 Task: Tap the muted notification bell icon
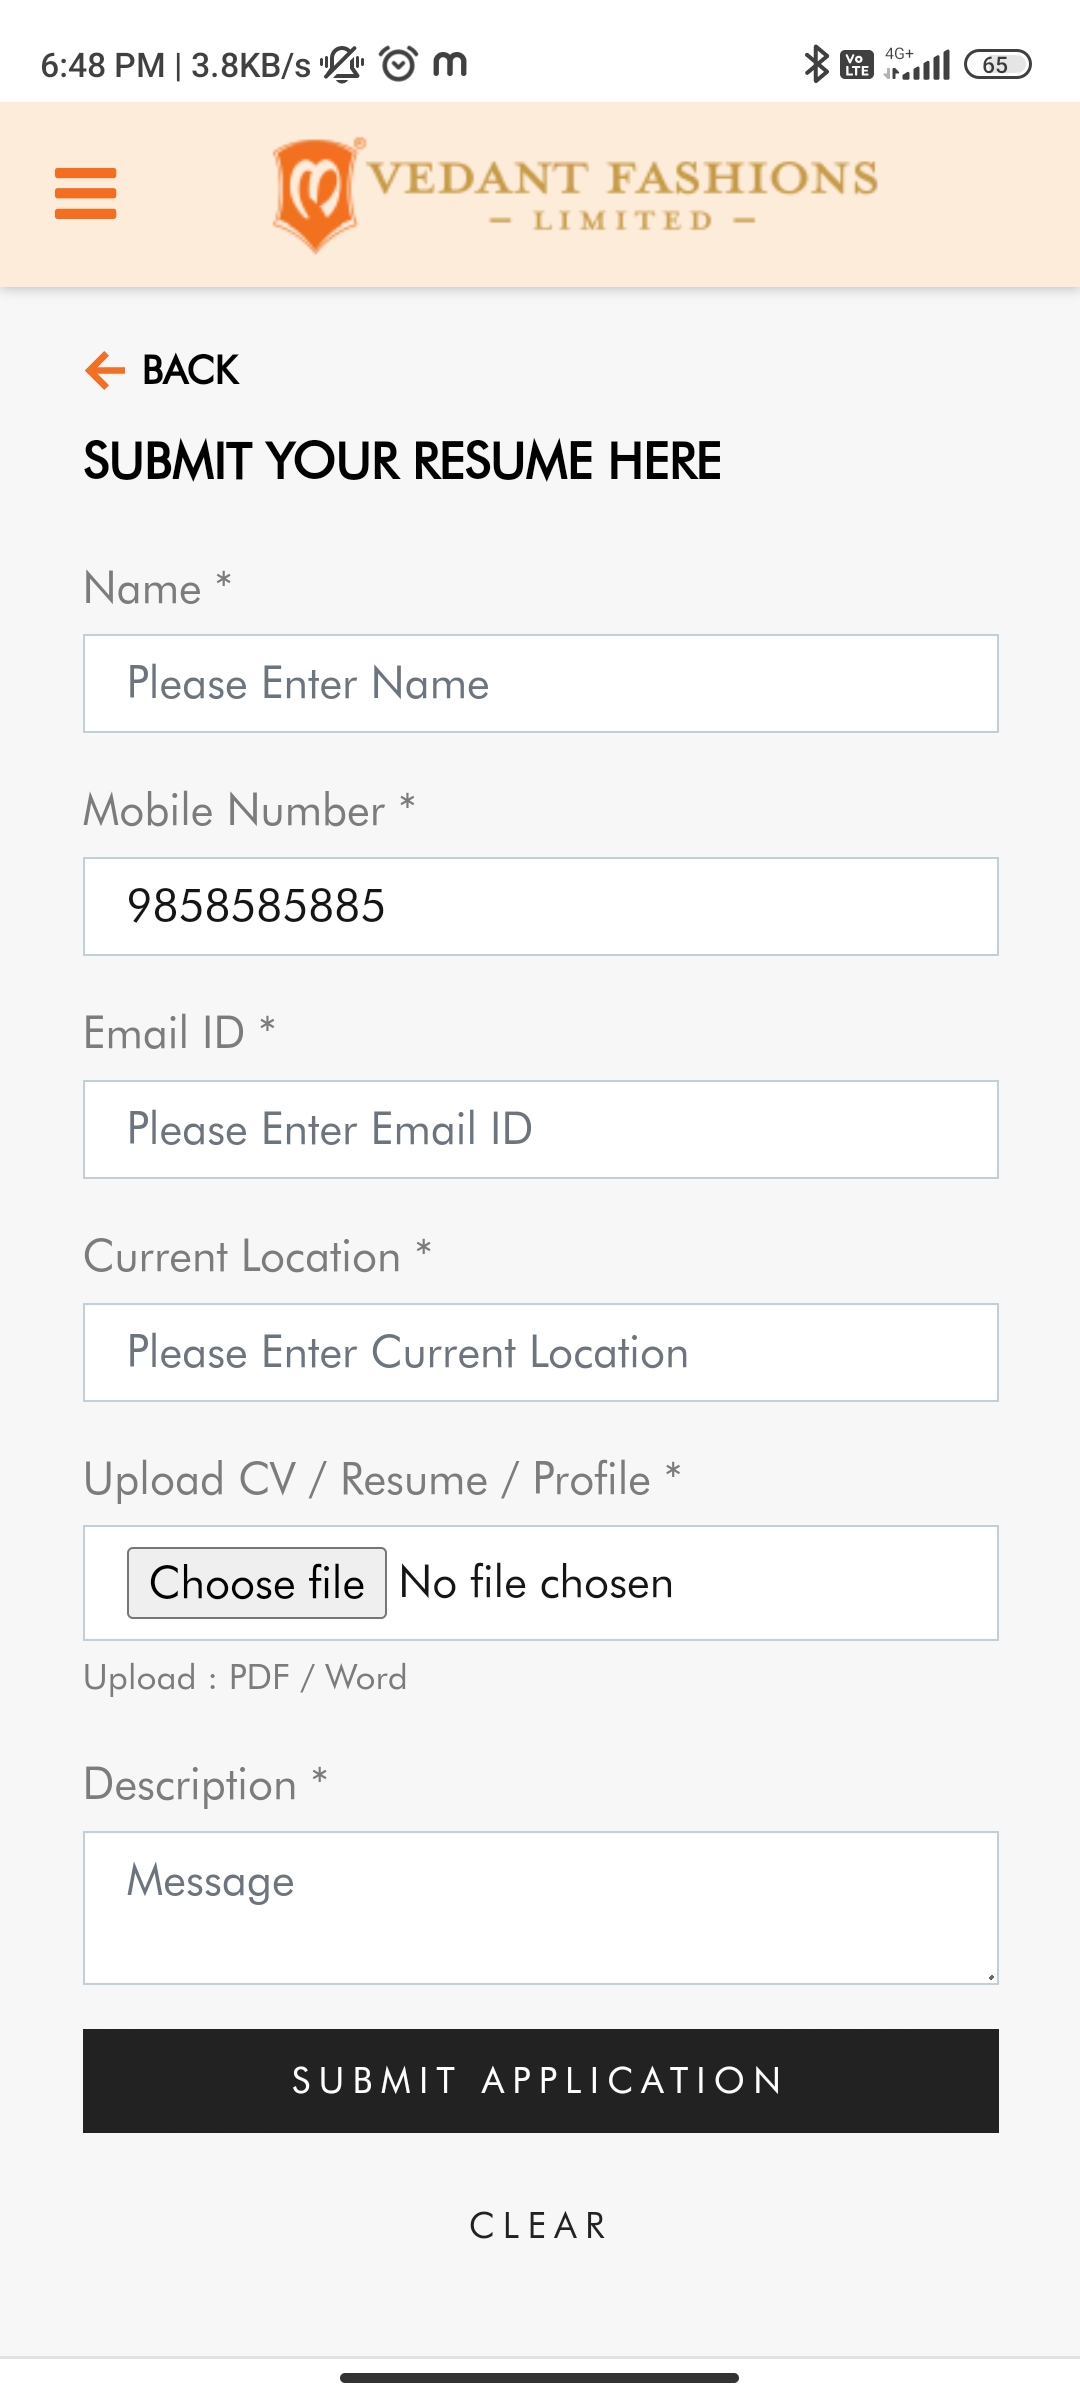click(x=342, y=64)
